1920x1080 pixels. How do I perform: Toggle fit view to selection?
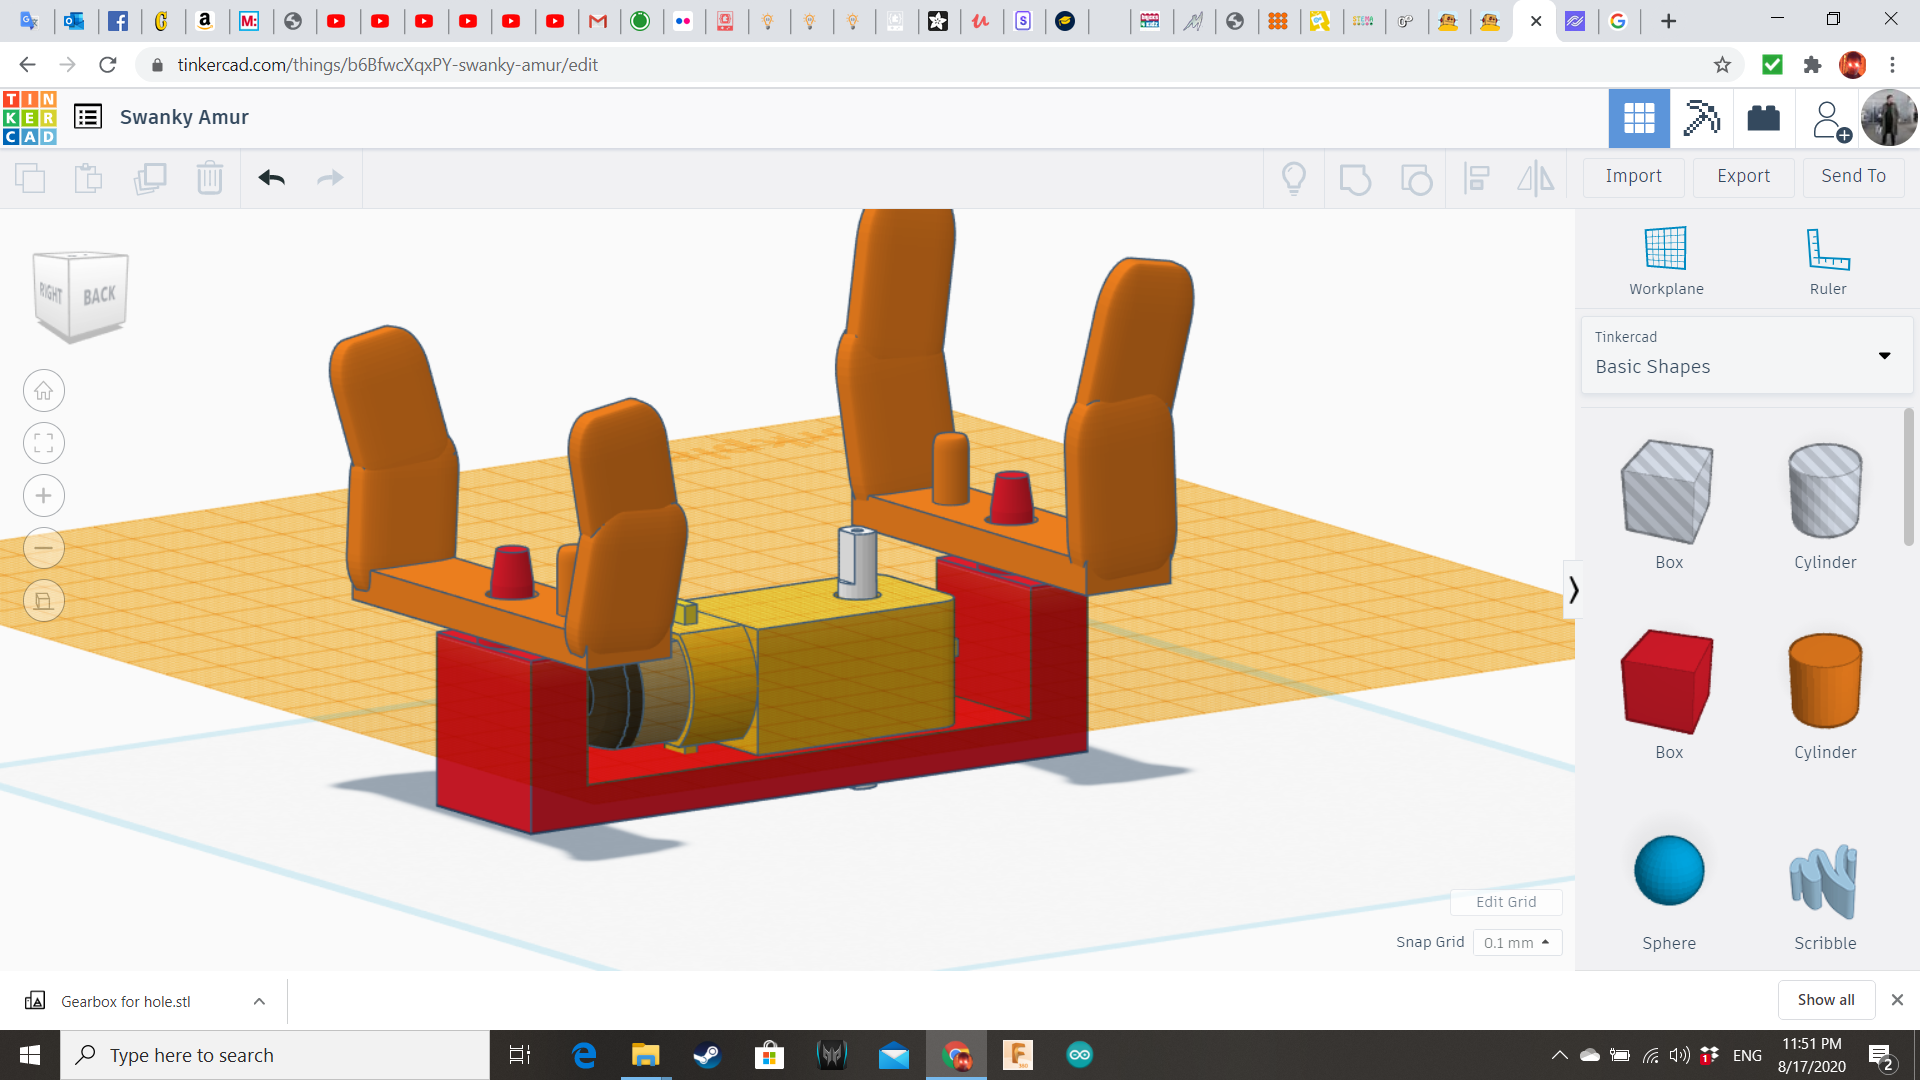tap(43, 443)
